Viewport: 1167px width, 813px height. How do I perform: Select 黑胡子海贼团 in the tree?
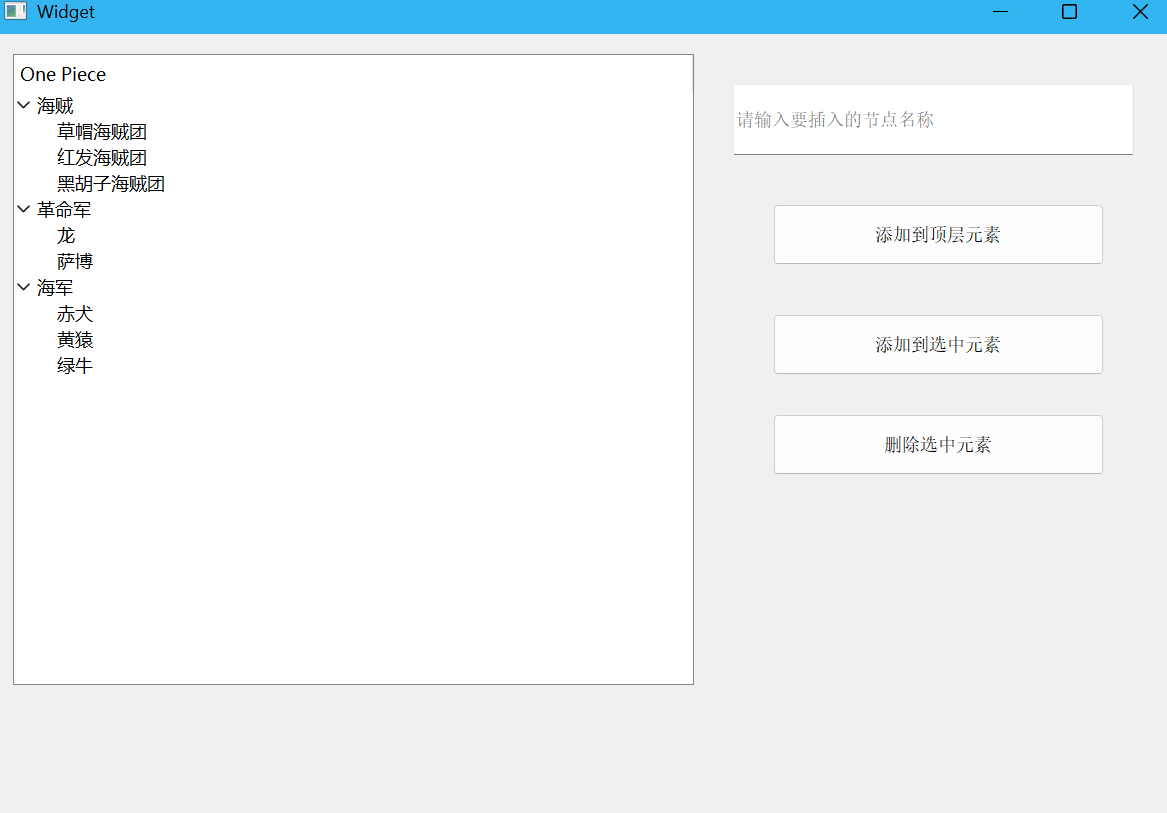pos(111,184)
